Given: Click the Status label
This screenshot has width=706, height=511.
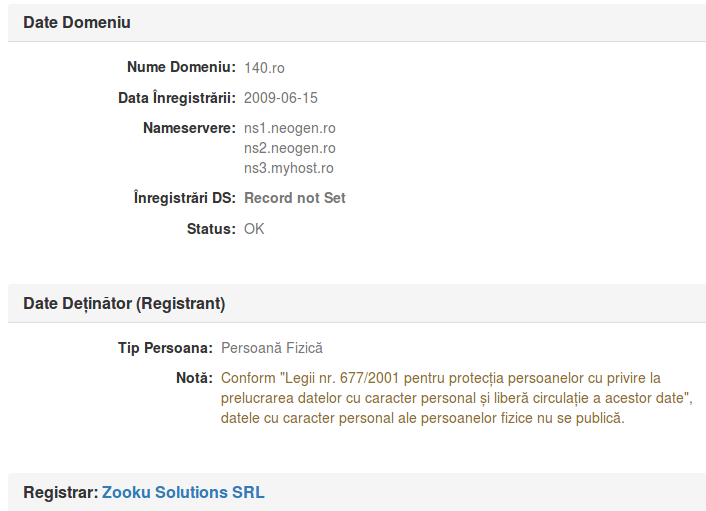Looking at the screenshot, I should [x=212, y=229].
